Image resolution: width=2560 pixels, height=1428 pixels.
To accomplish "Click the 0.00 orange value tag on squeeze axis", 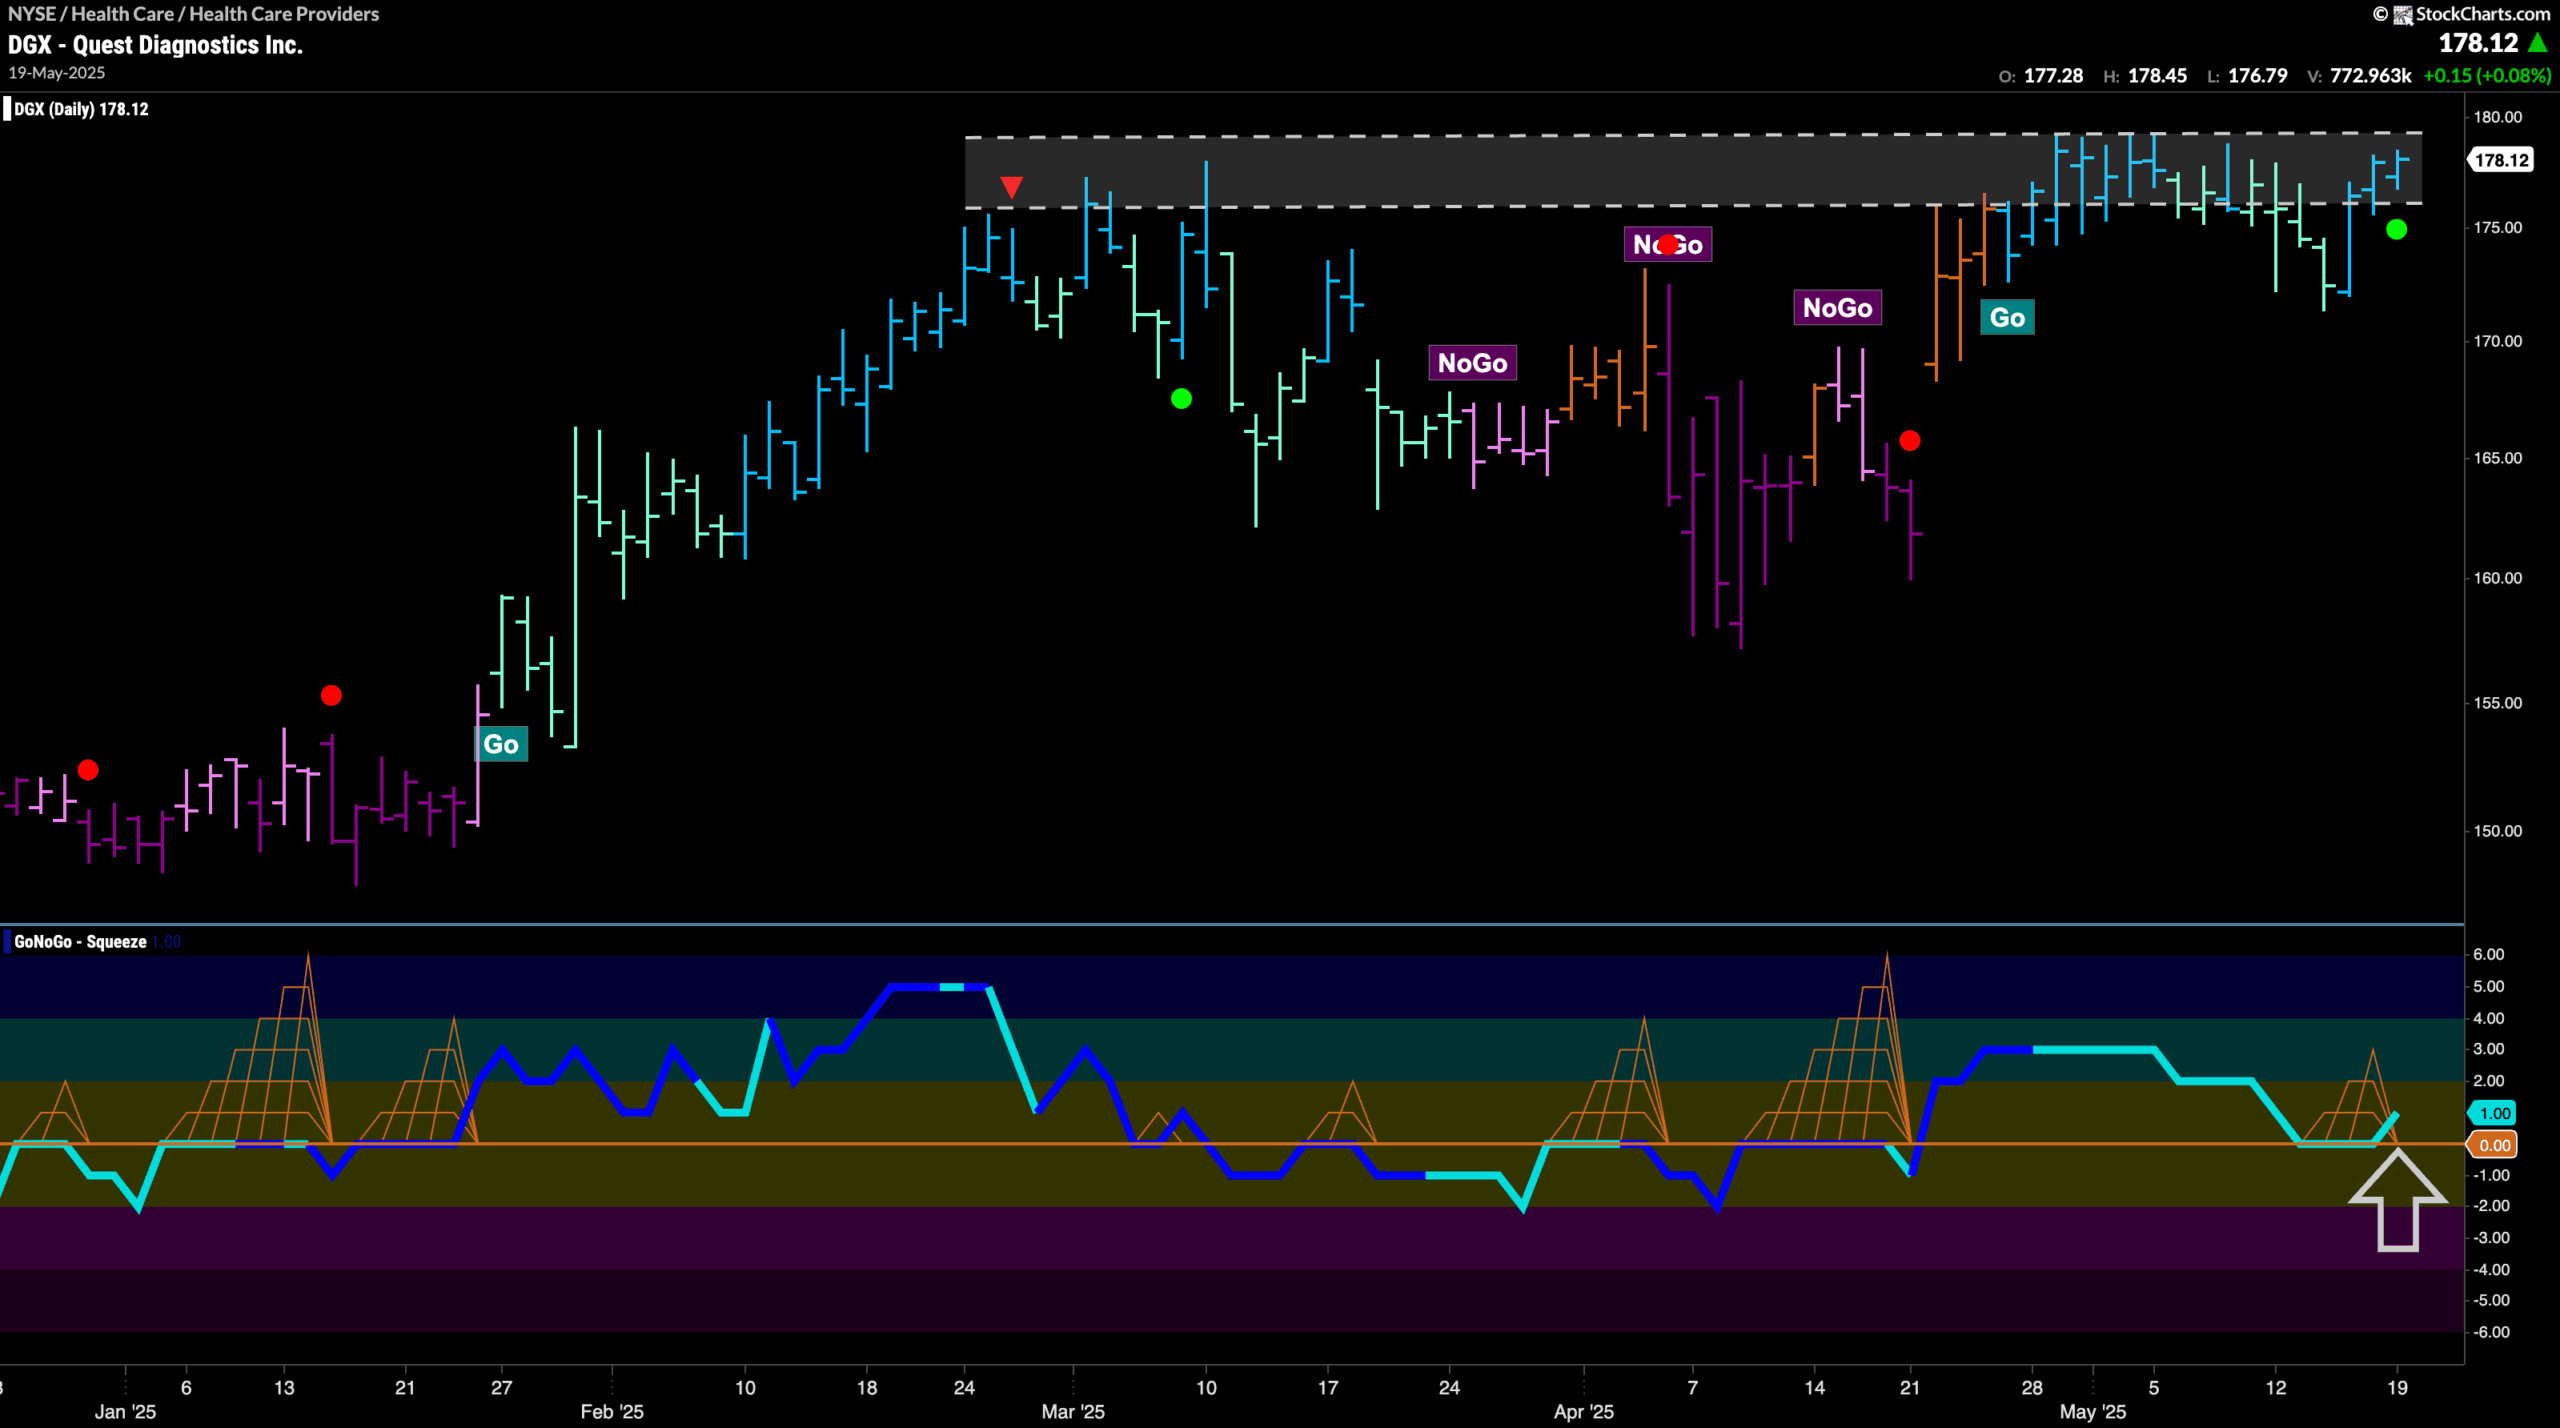I will [2493, 1145].
